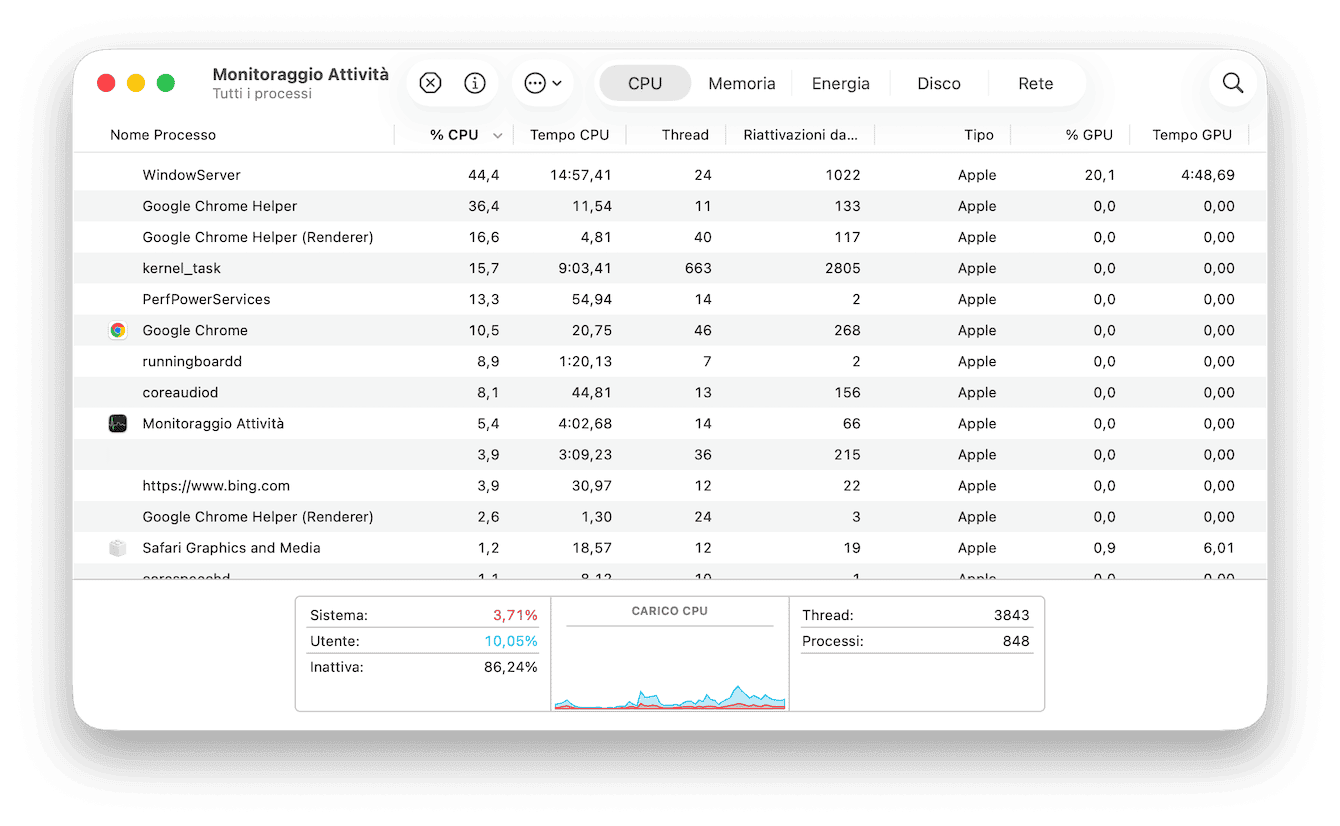Select the runningboardd process
The image size is (1340, 826).
click(x=192, y=361)
